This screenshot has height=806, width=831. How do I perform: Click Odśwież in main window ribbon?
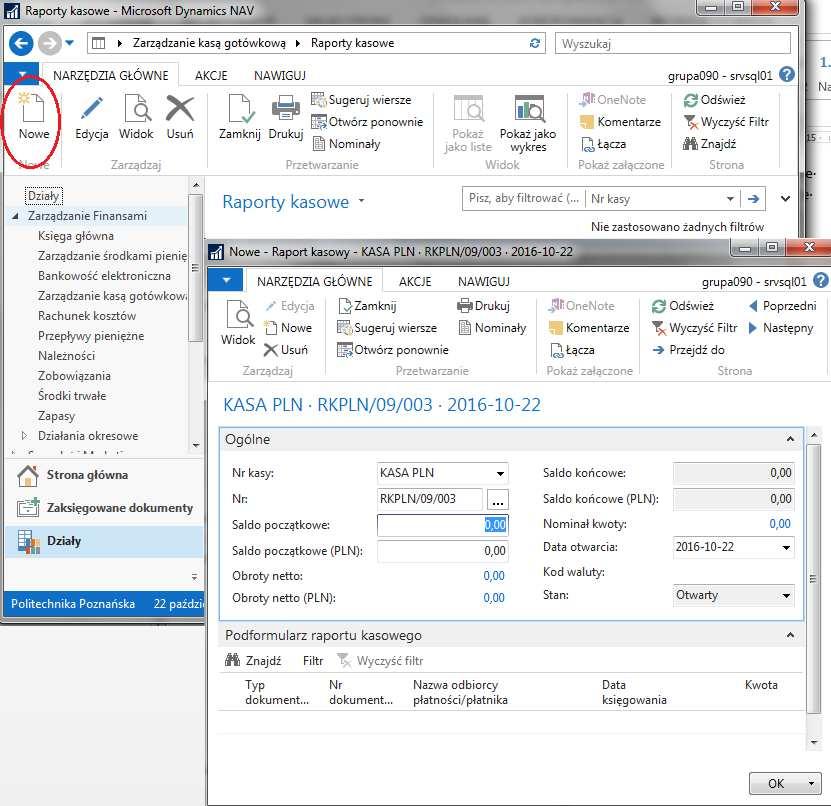[x=714, y=100]
